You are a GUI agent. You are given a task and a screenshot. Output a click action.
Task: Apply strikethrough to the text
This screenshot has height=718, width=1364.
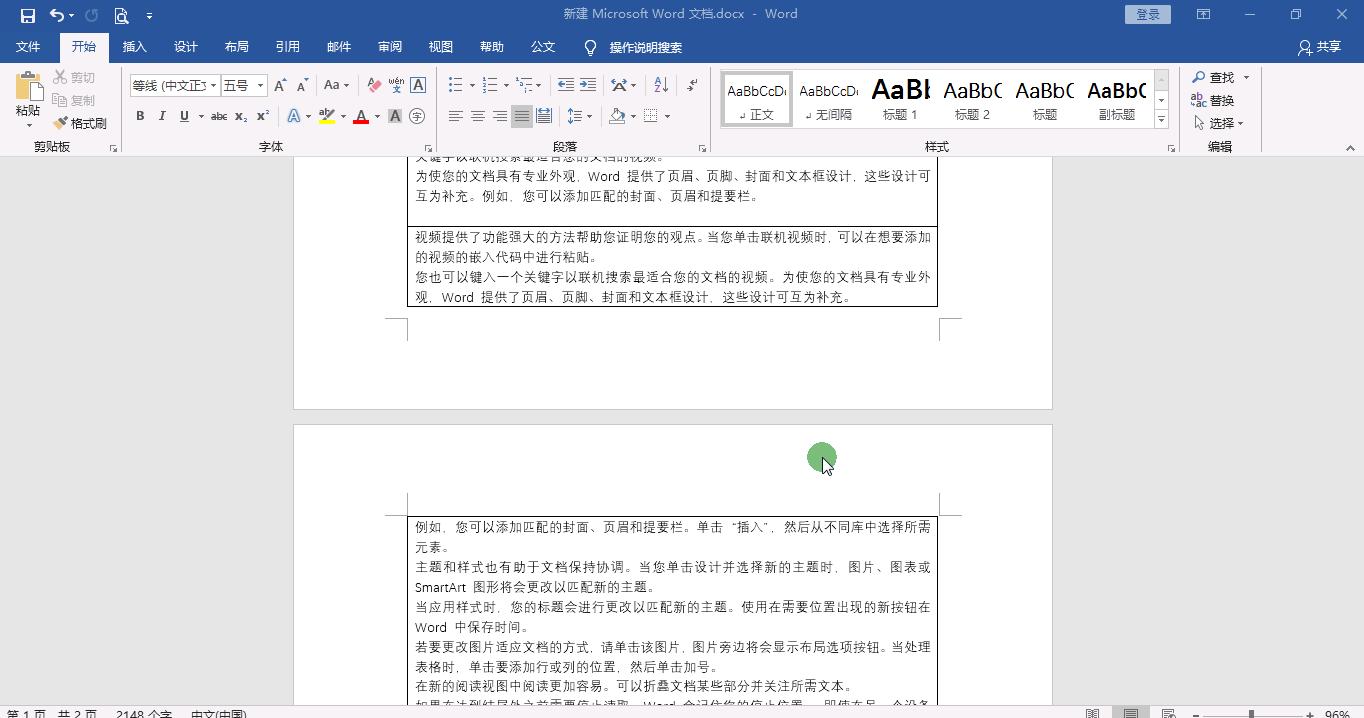219,116
